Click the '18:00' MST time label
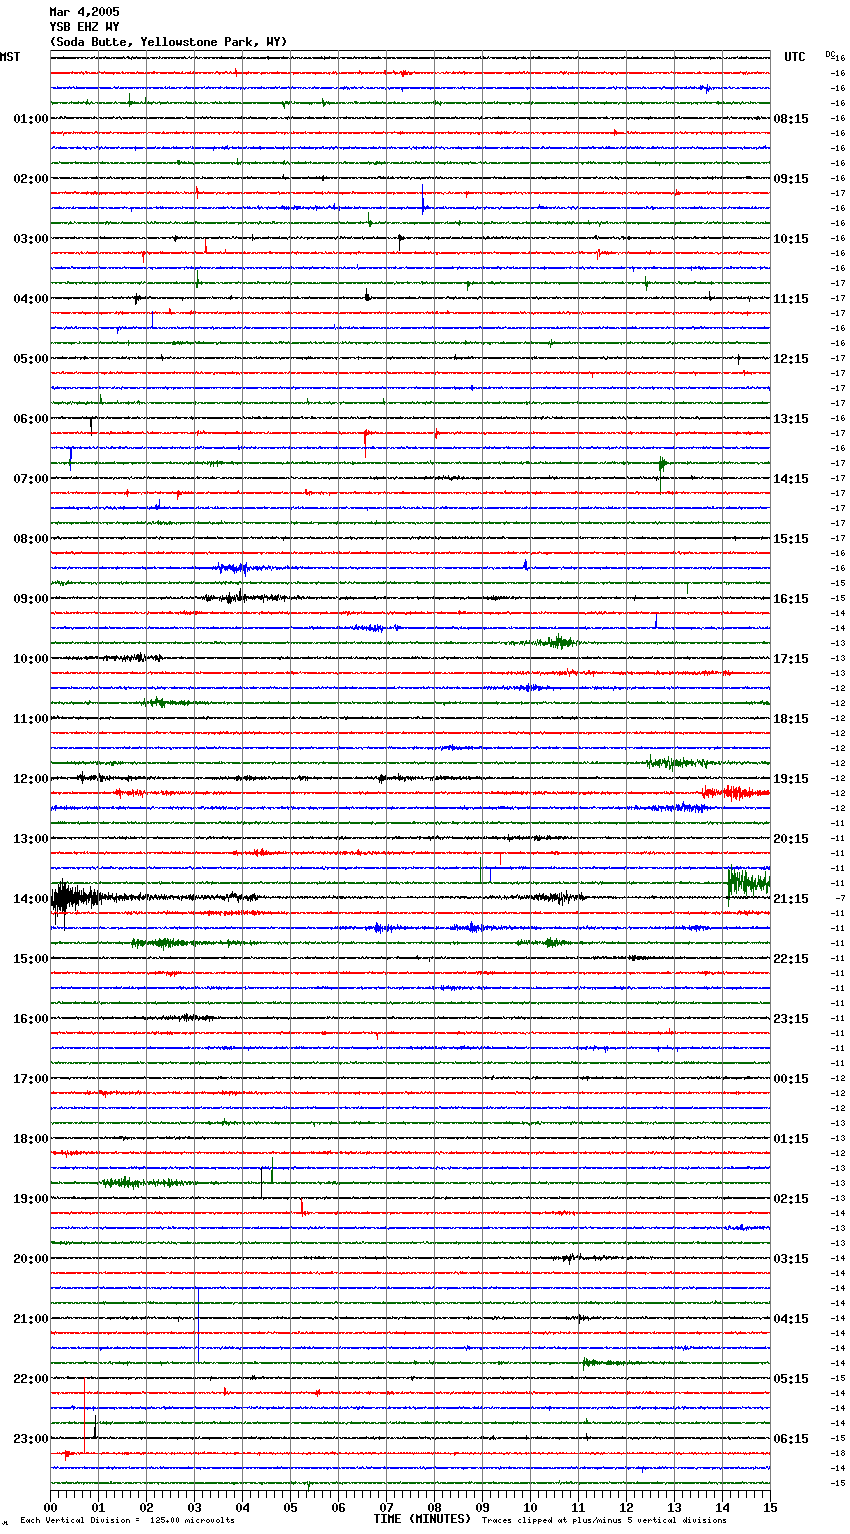This screenshot has width=850, height=1534. click(x=31, y=1139)
